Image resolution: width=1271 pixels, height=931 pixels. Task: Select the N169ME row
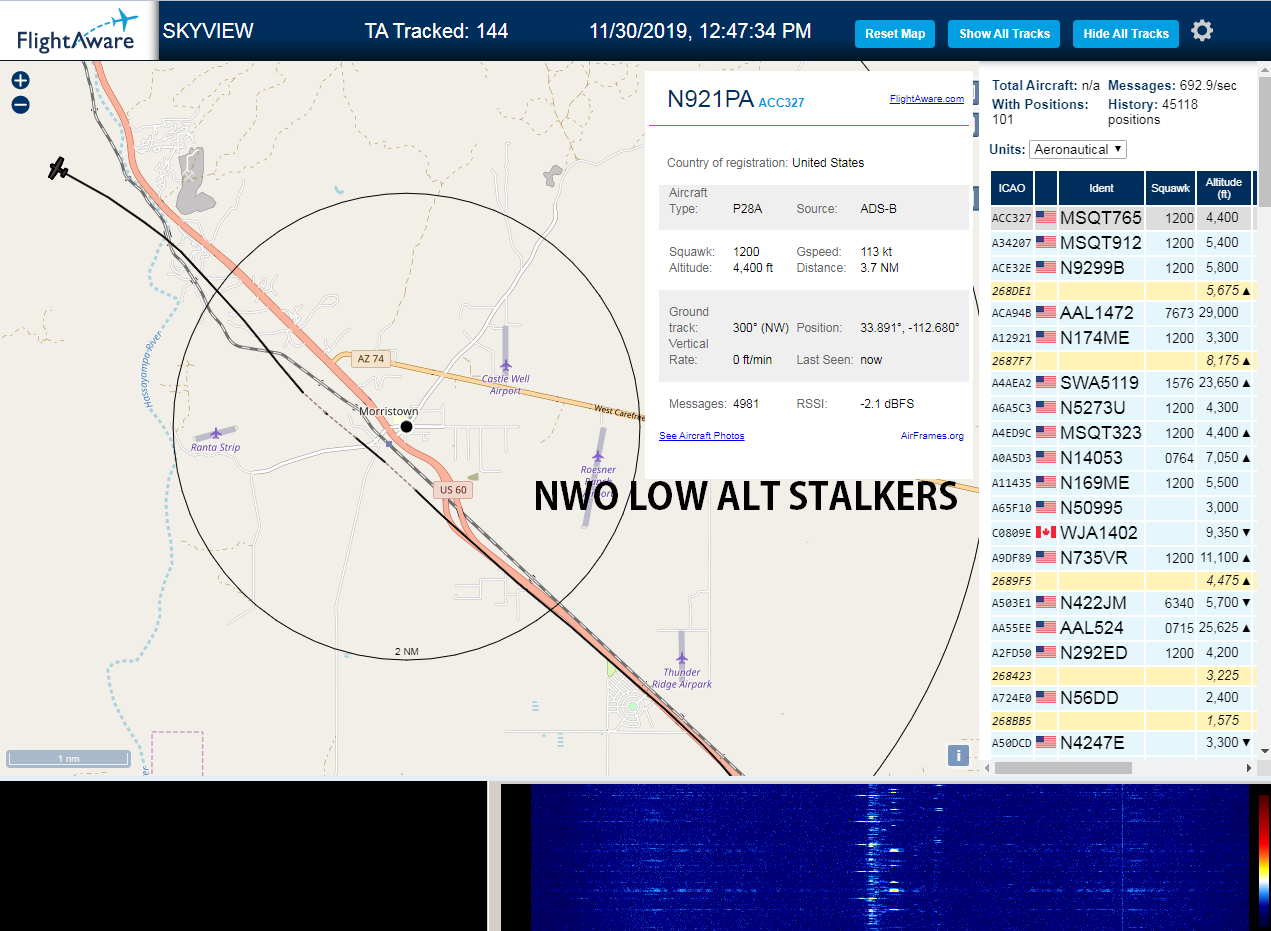[1123, 483]
